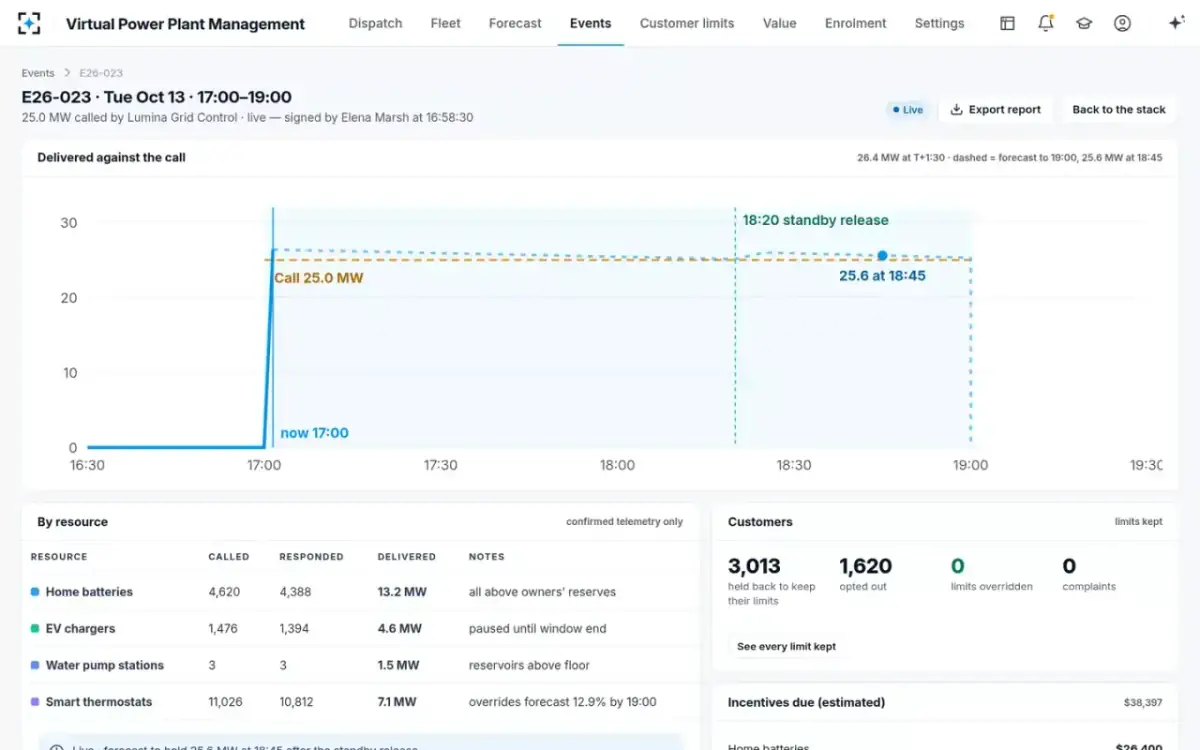
Task: Click the RESOURCE column header
Action: tap(59, 557)
